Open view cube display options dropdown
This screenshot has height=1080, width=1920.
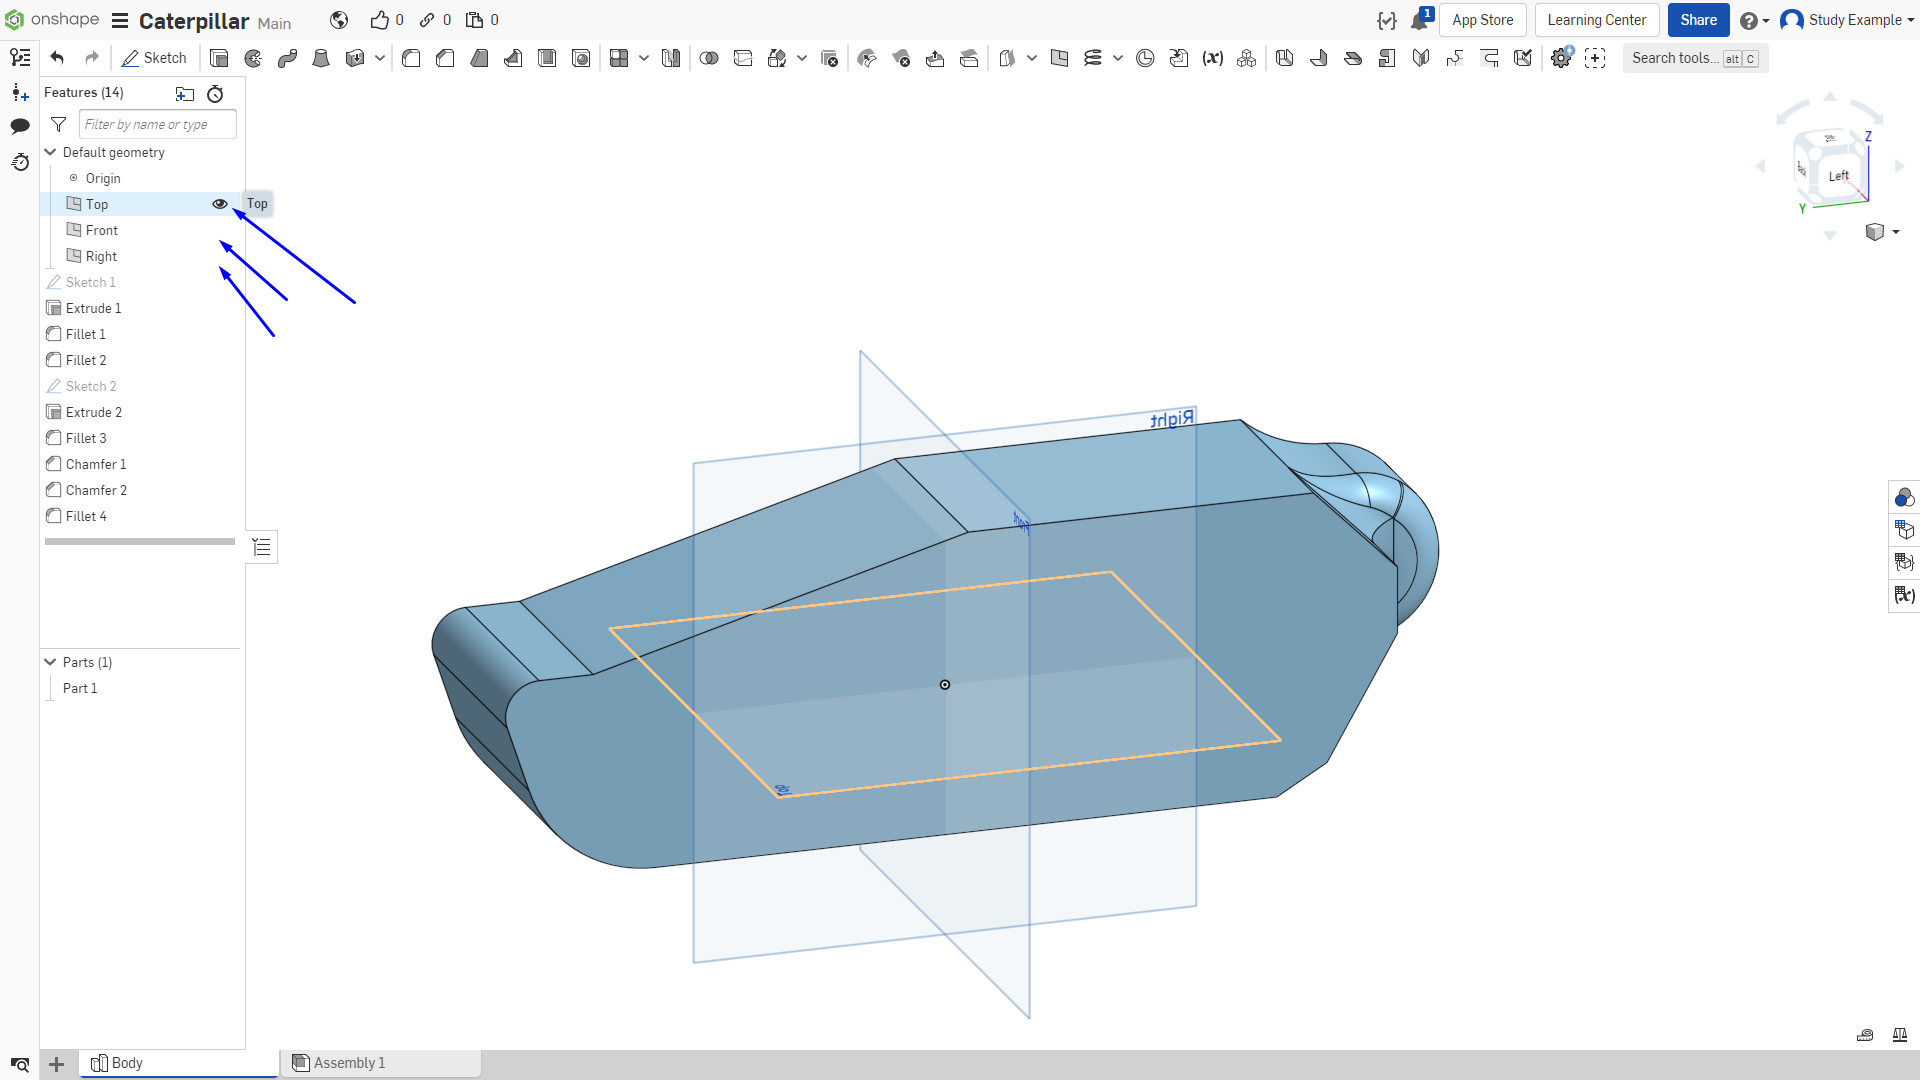(x=1882, y=232)
